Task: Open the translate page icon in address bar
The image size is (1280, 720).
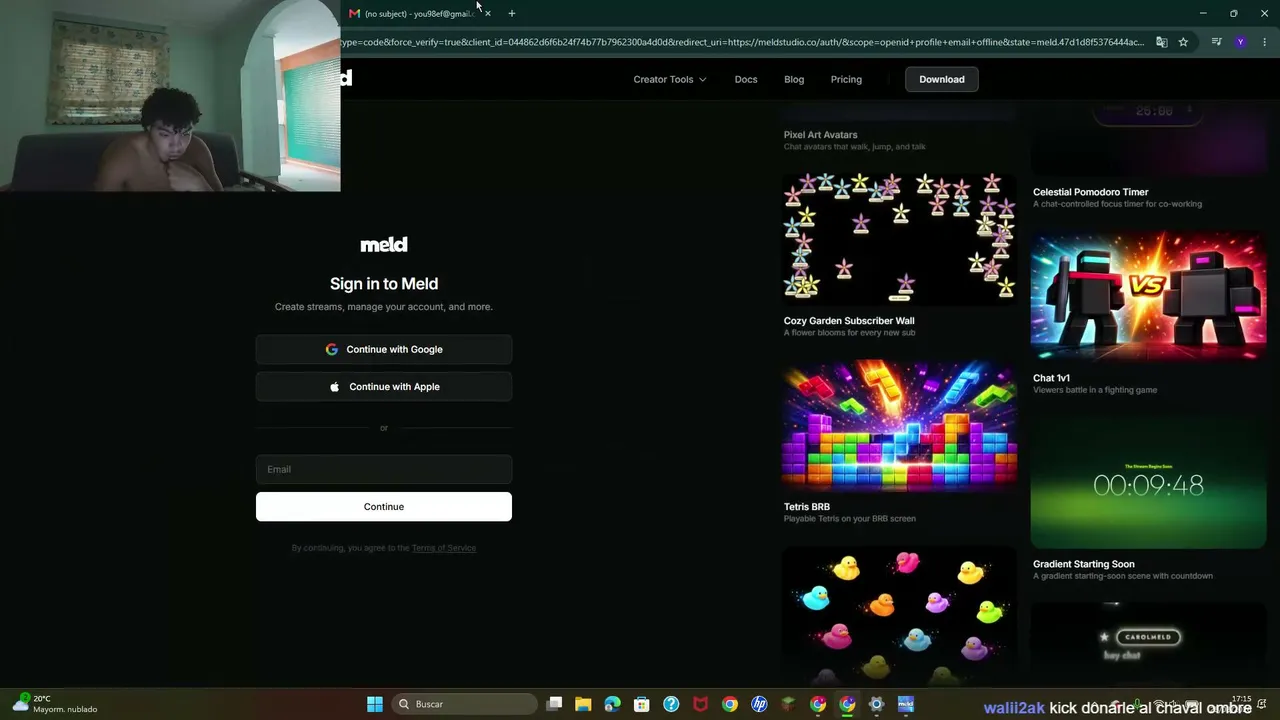Action: [x=1161, y=42]
